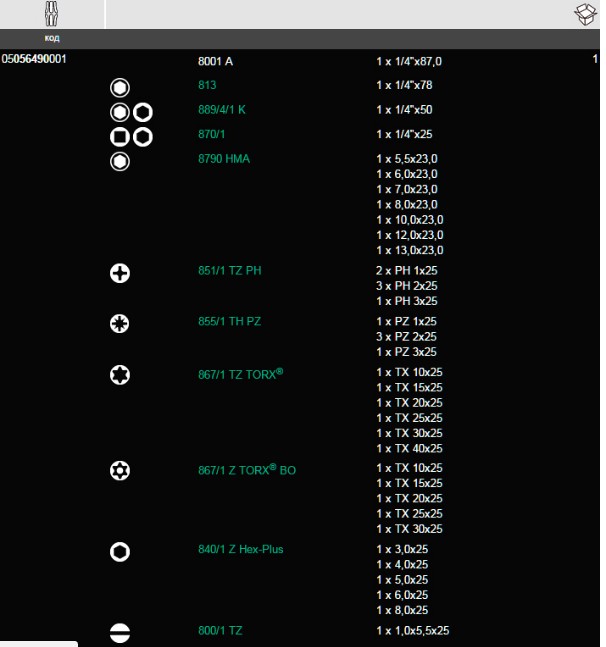Viewport: 606px width, 647px height.
Task: Select the text 1 x 3,0x25
Action: coord(402,549)
